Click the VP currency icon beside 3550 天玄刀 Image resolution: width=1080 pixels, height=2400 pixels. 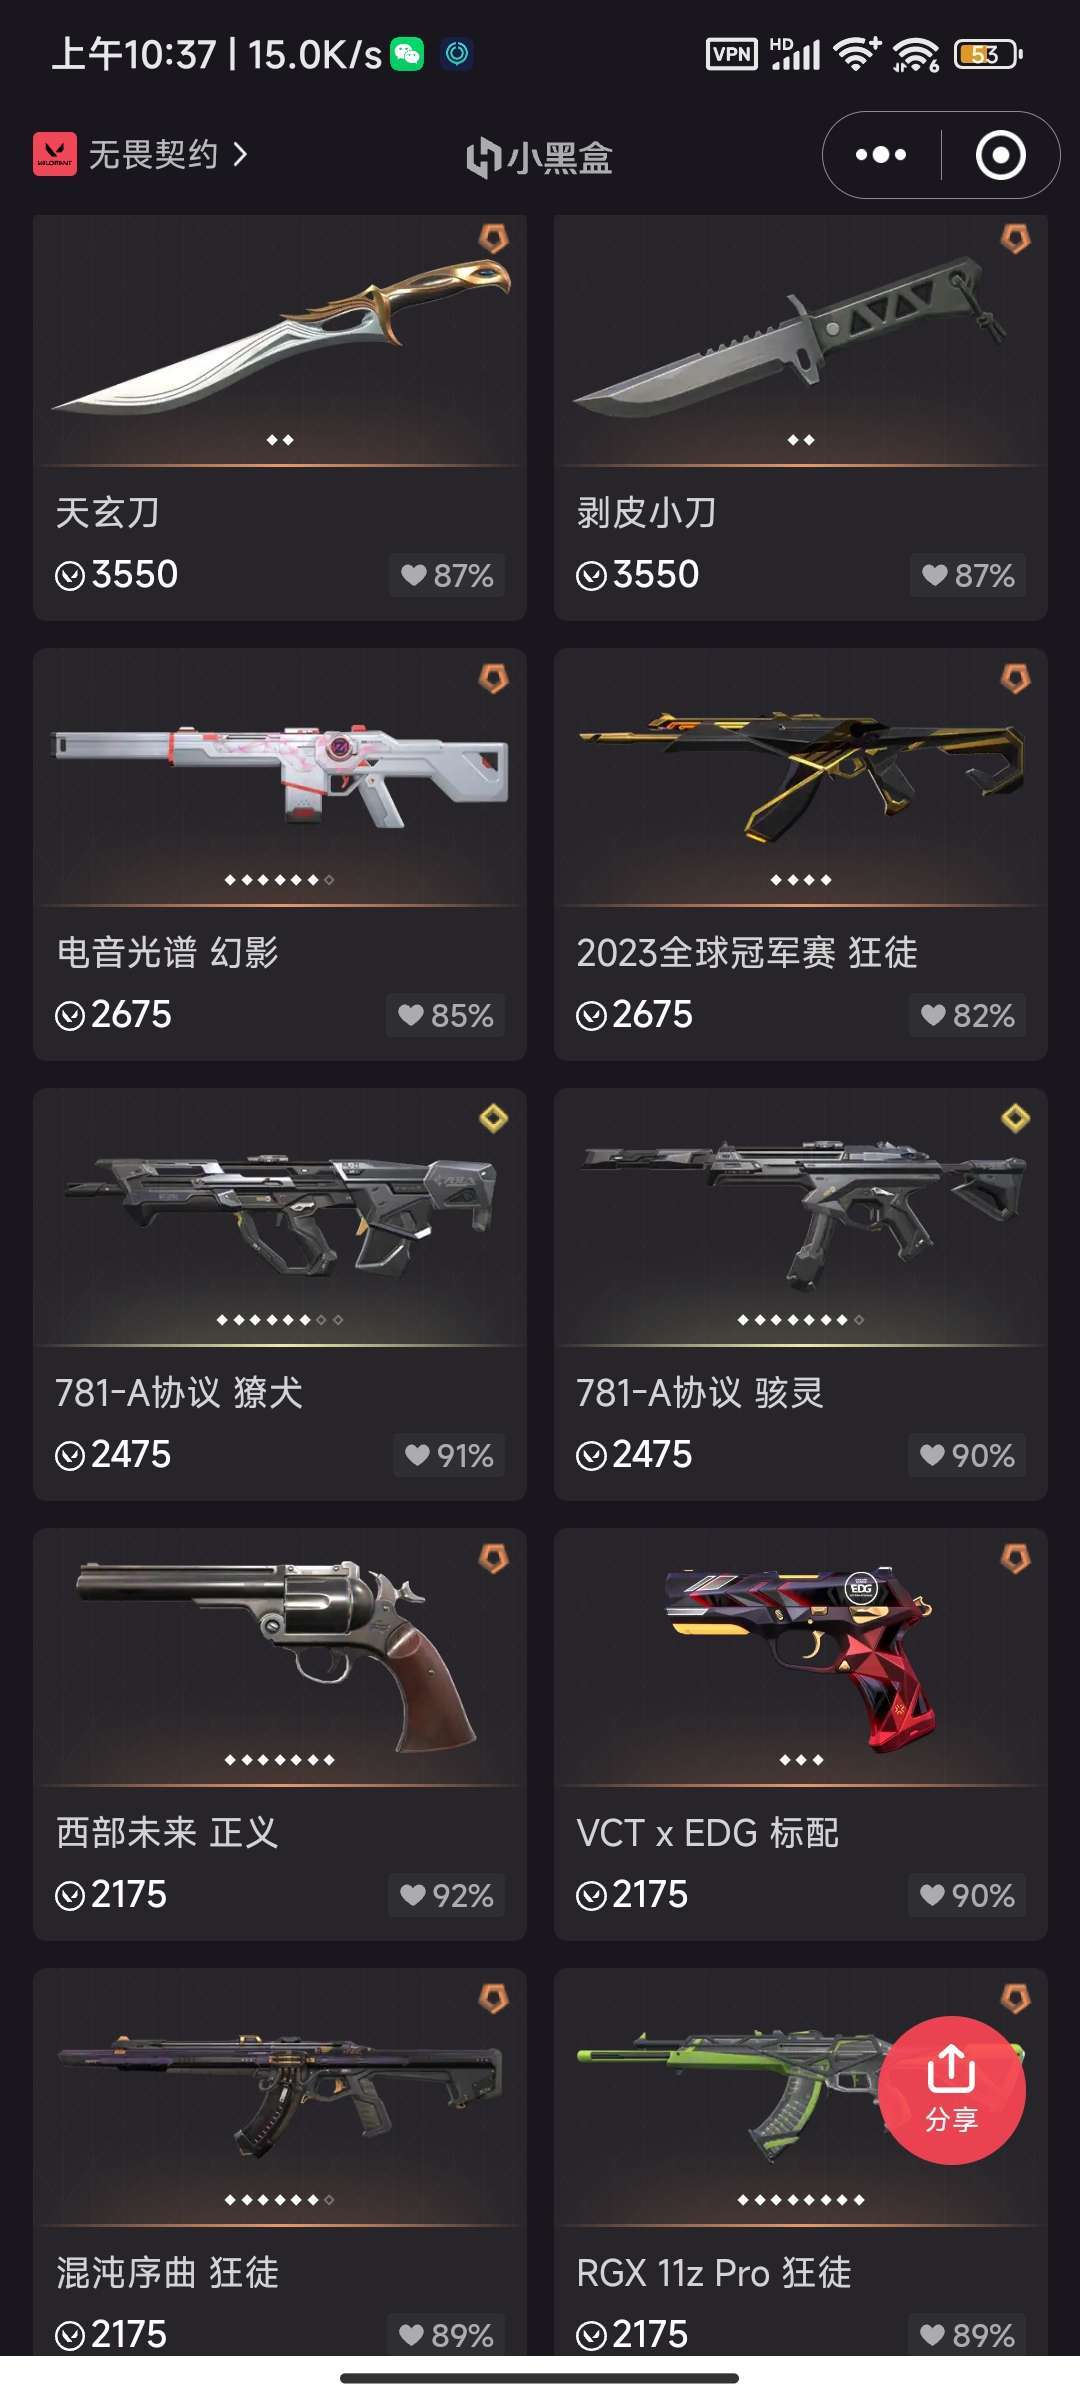pyautogui.click(x=70, y=576)
